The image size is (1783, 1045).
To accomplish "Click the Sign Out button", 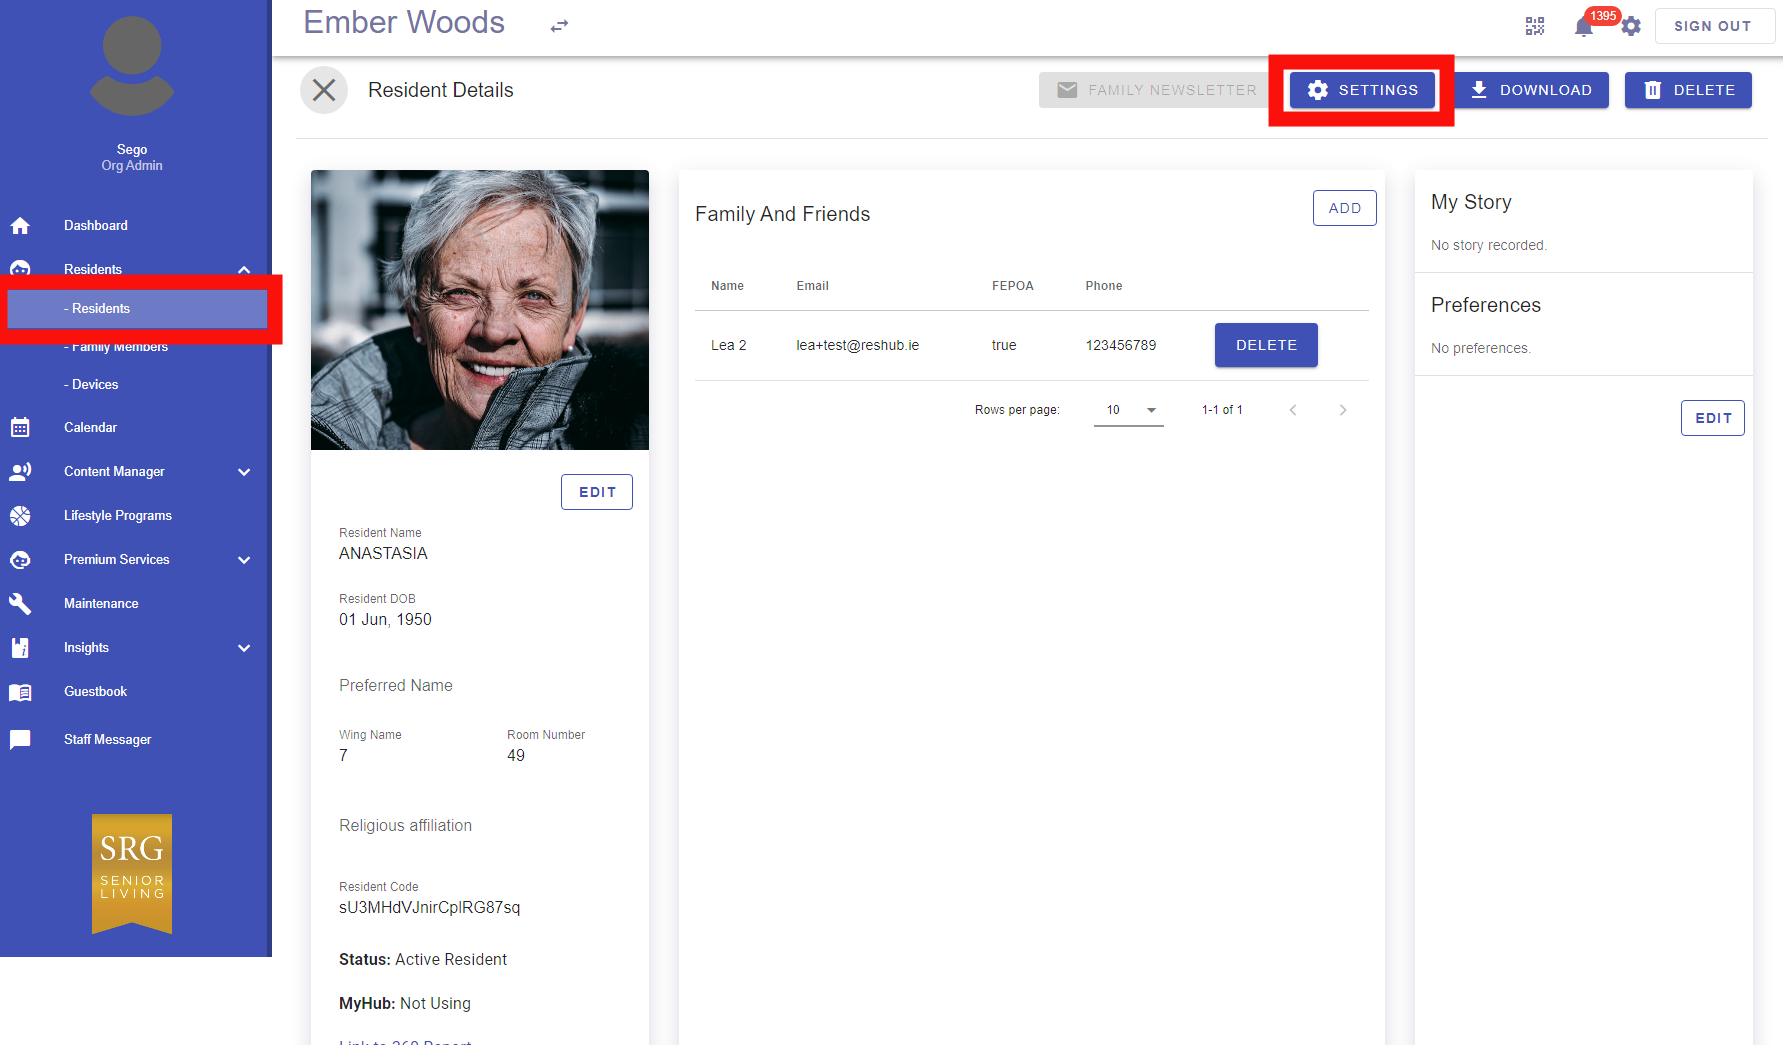I will pyautogui.click(x=1713, y=26).
